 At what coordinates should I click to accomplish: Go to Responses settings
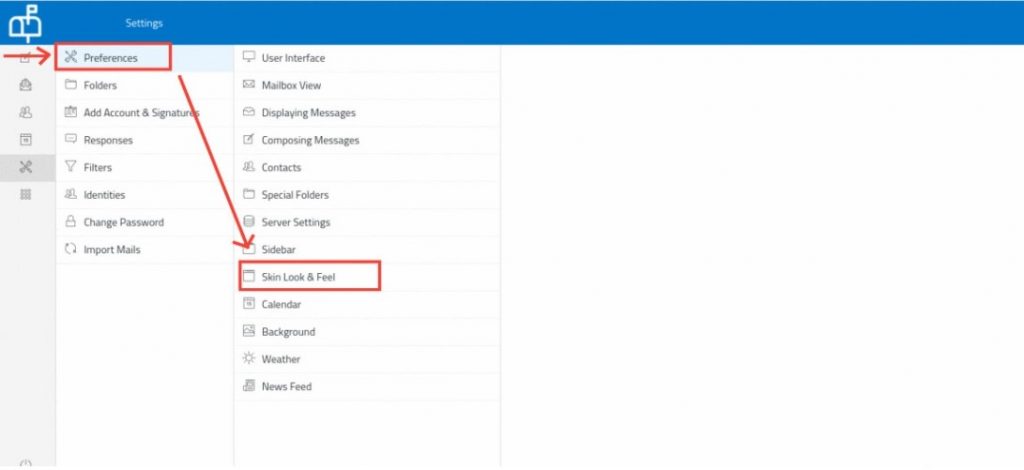coord(108,140)
